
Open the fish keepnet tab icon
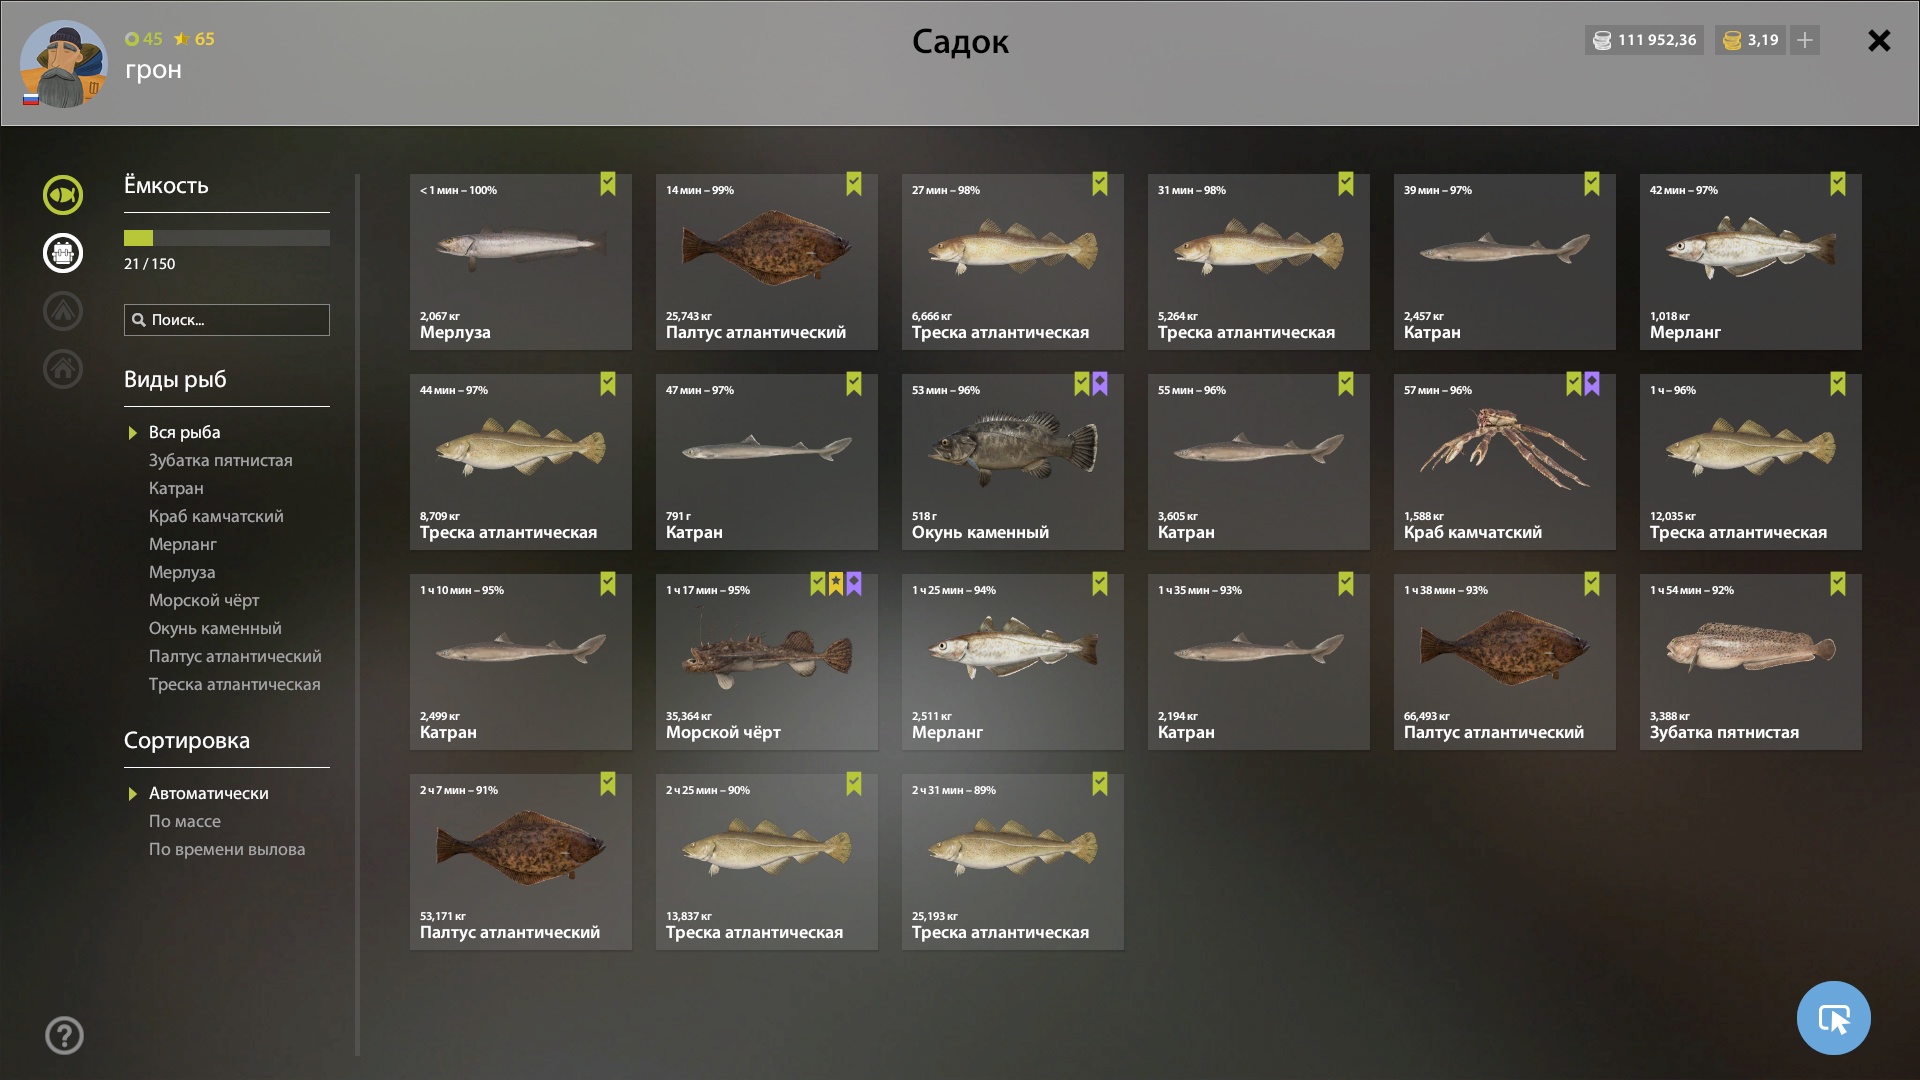point(62,195)
